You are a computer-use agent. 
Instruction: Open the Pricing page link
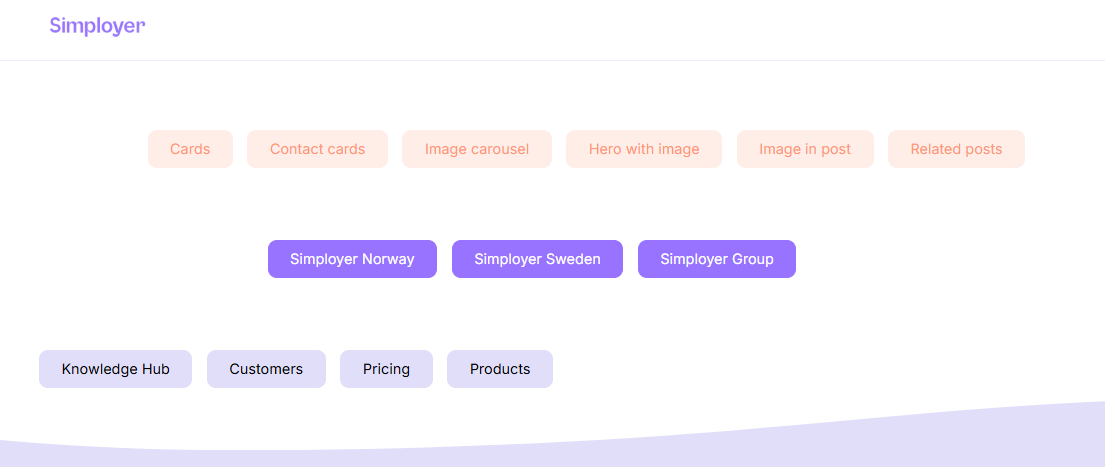pyautogui.click(x=386, y=369)
